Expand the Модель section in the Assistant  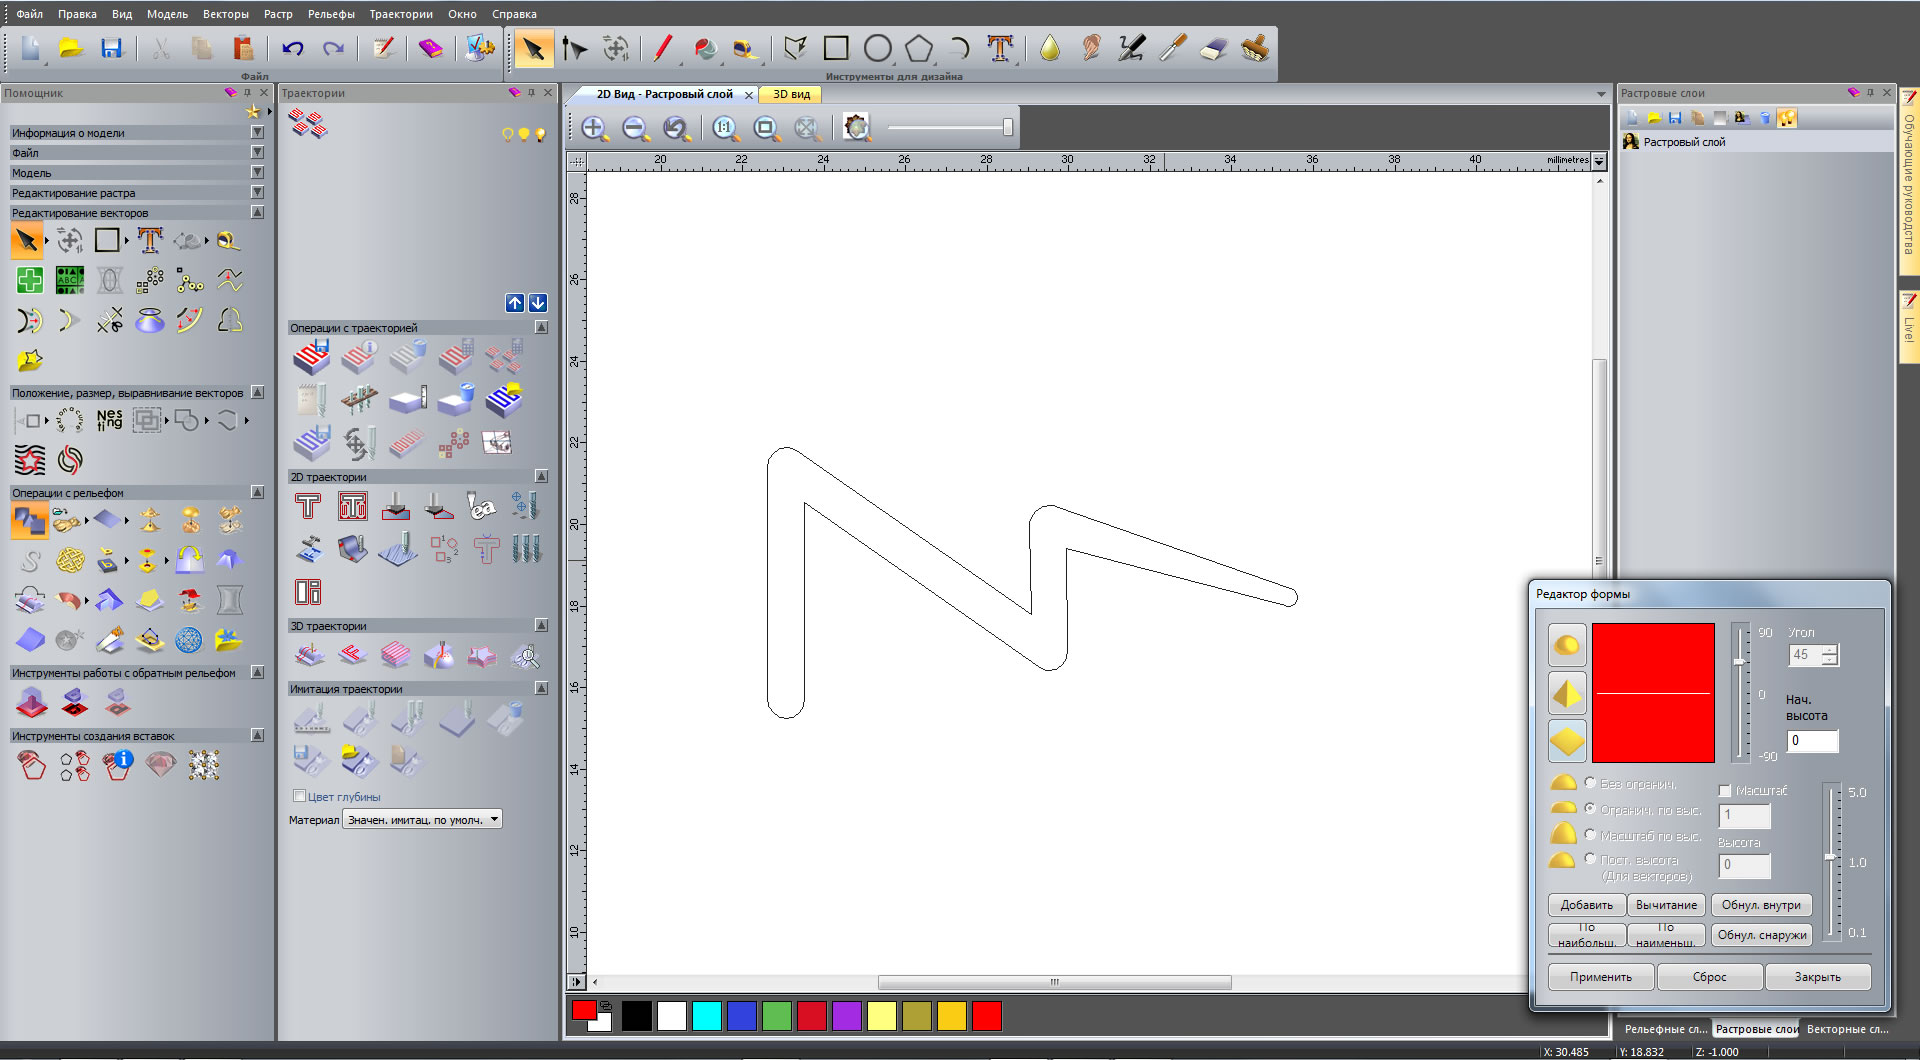click(257, 172)
